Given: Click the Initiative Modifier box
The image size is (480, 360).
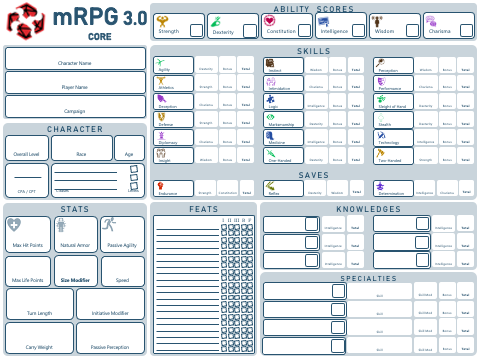Looking at the screenshot, I should pos(110,304).
